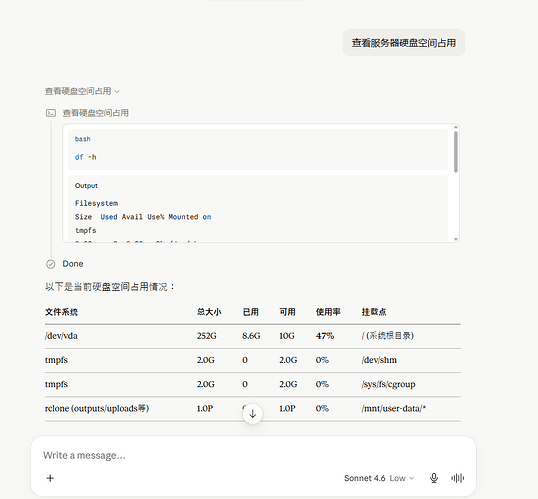538x499 pixels.
Task: Click the terminal step label 查看硬盘空间占用
Action: 95,113
